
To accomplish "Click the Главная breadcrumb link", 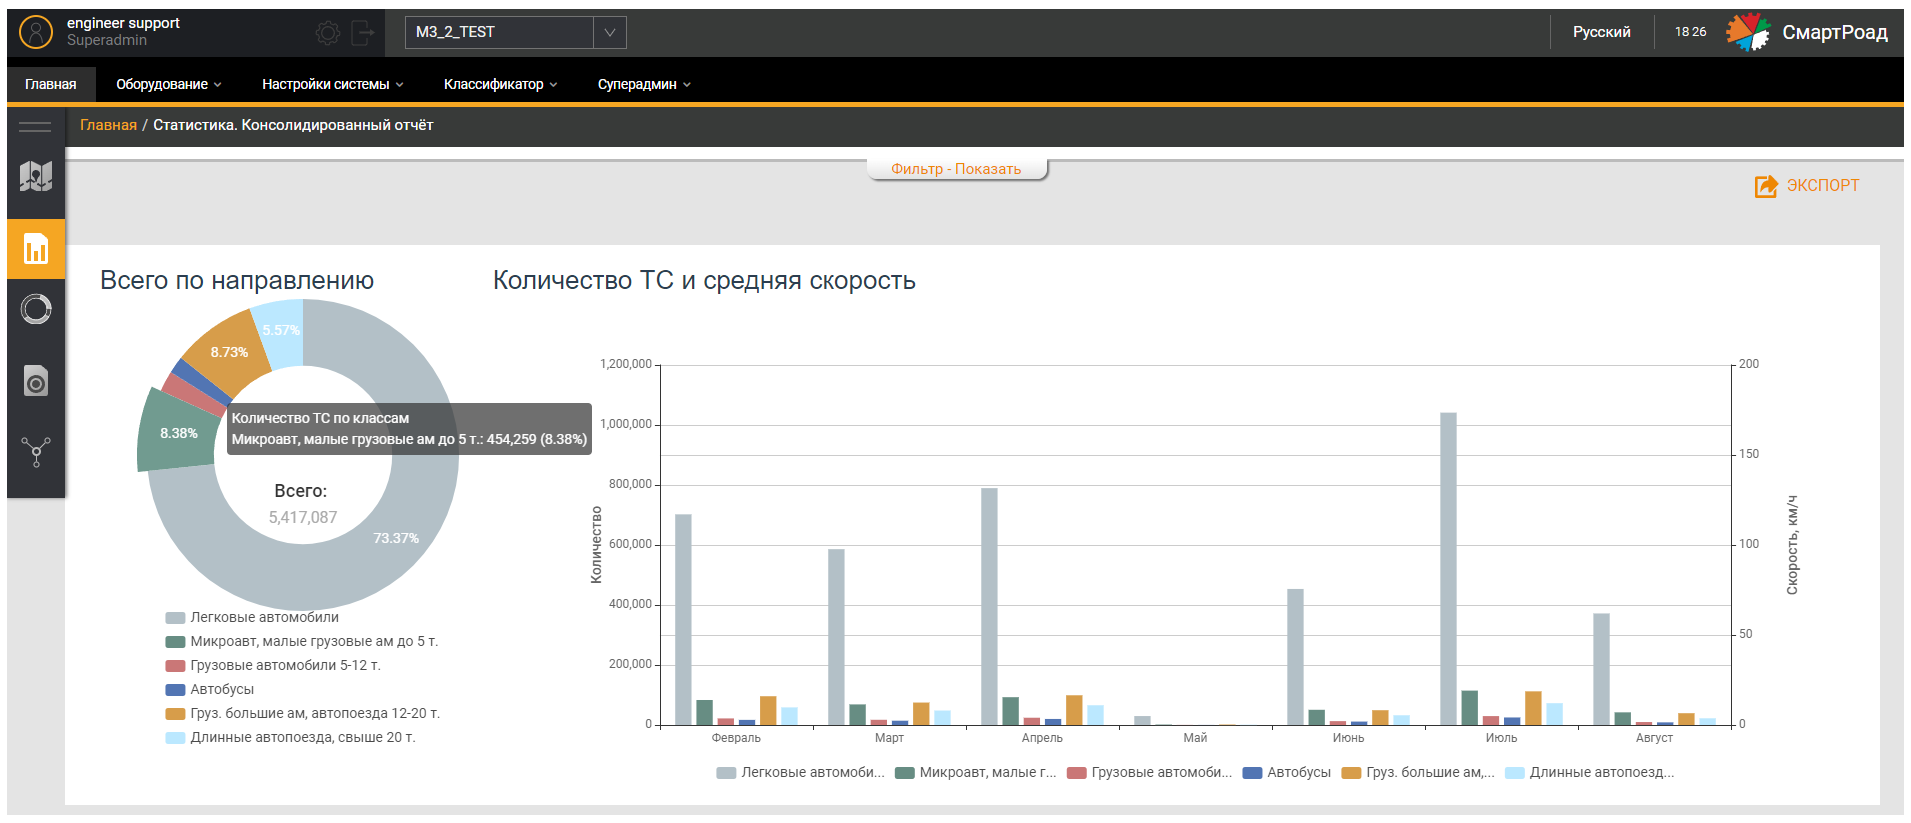I will click(x=108, y=125).
